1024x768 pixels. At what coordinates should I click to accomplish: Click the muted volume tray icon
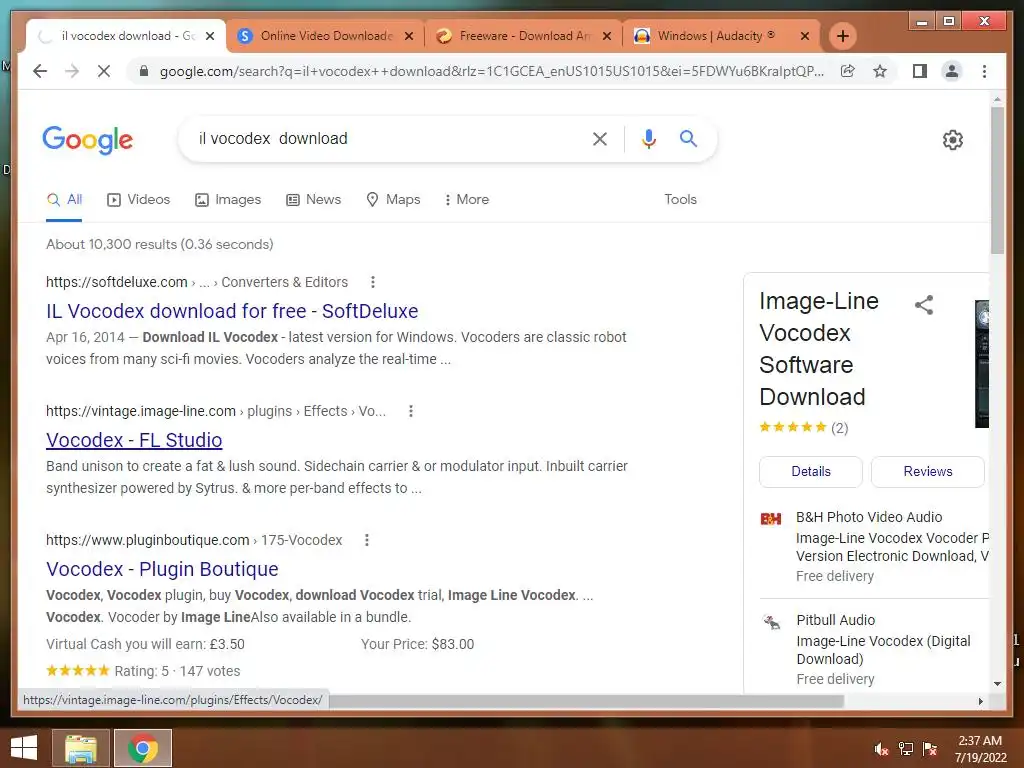click(881, 749)
